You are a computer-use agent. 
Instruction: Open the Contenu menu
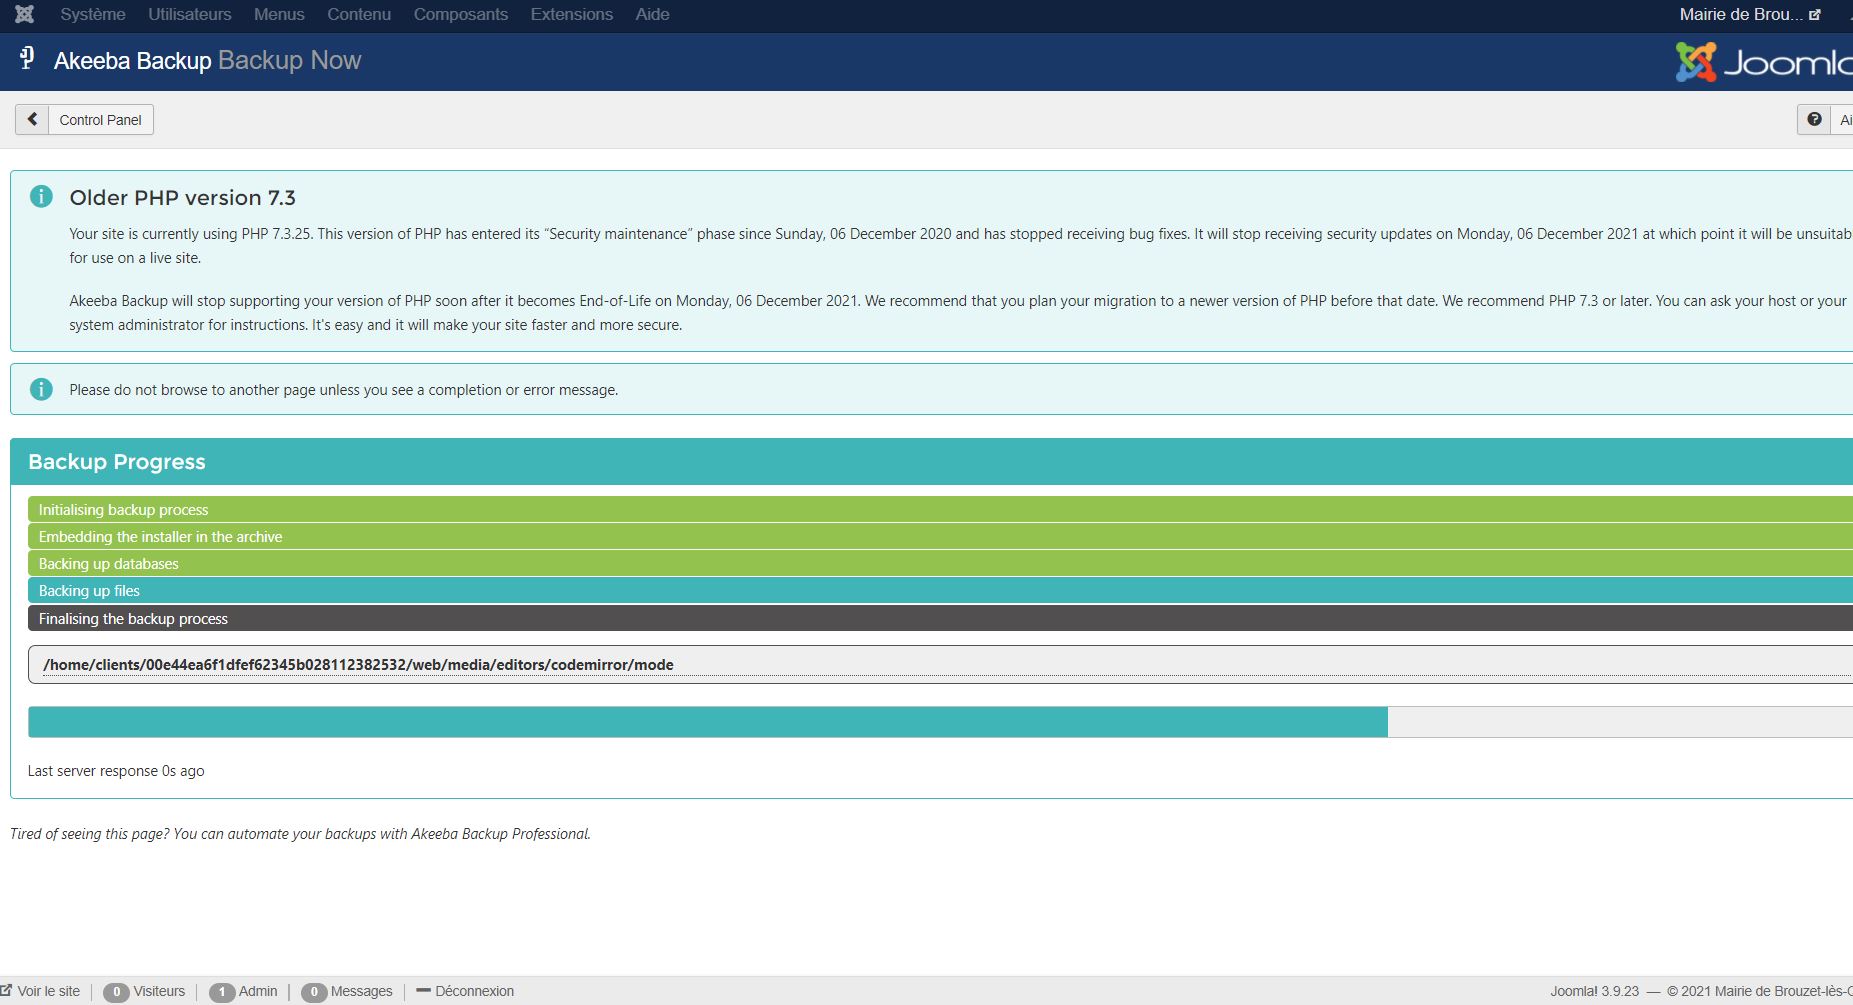359,14
